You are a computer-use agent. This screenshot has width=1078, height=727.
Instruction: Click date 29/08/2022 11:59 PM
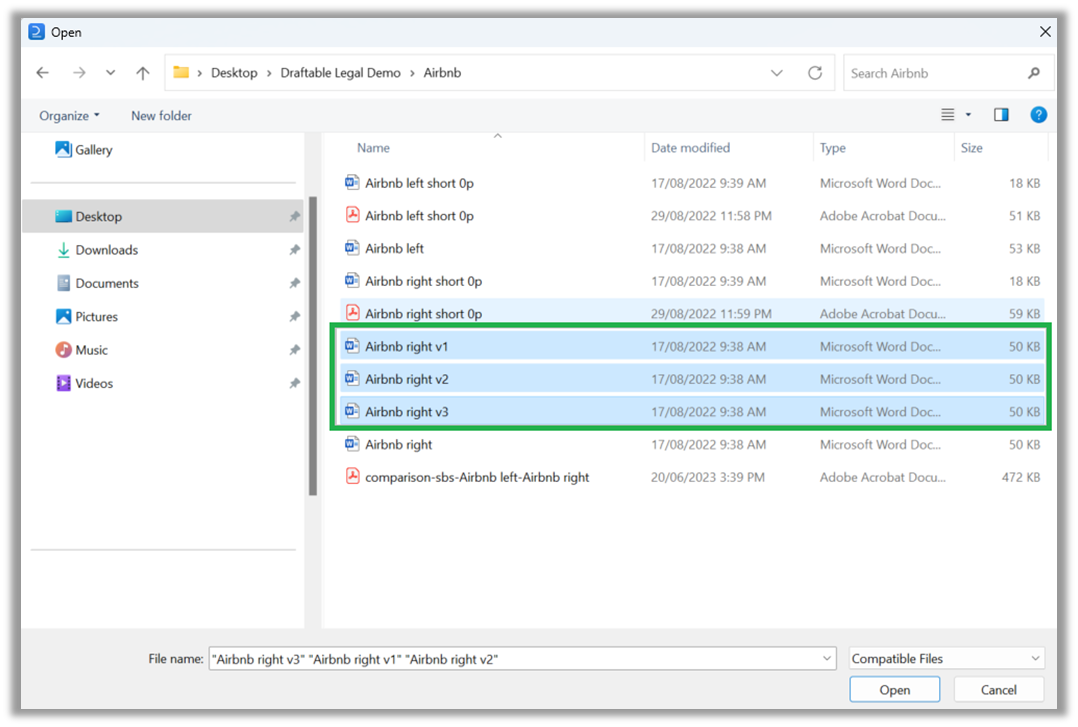[x=711, y=314]
